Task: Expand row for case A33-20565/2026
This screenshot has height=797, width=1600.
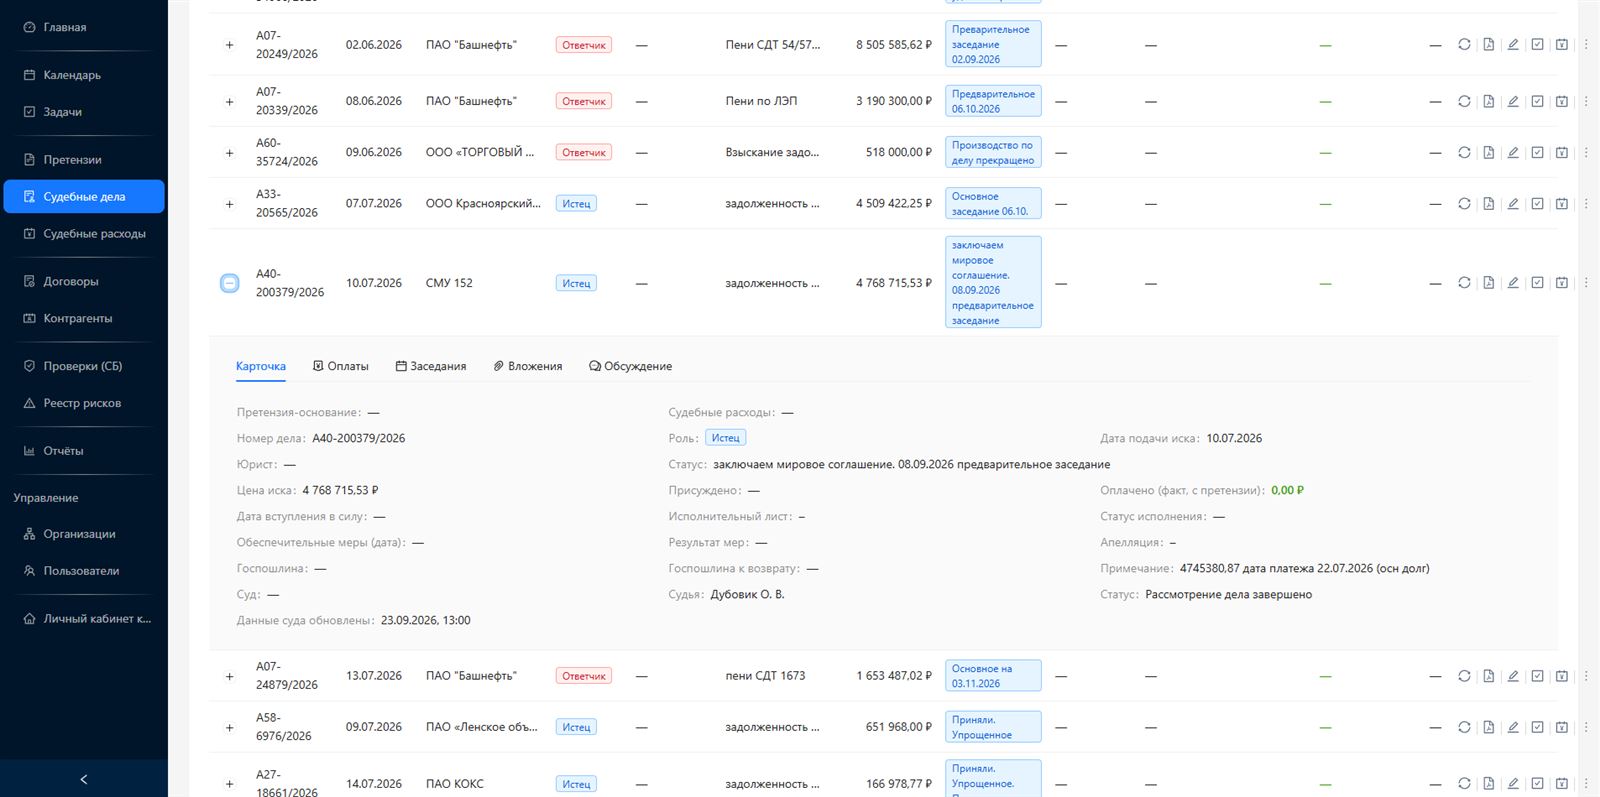Action: point(229,204)
